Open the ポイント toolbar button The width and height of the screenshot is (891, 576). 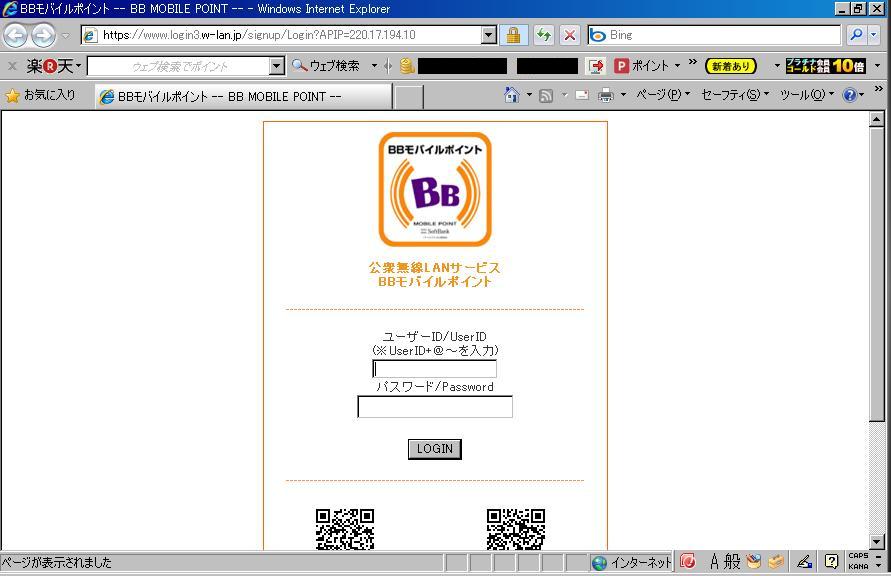tap(642, 66)
